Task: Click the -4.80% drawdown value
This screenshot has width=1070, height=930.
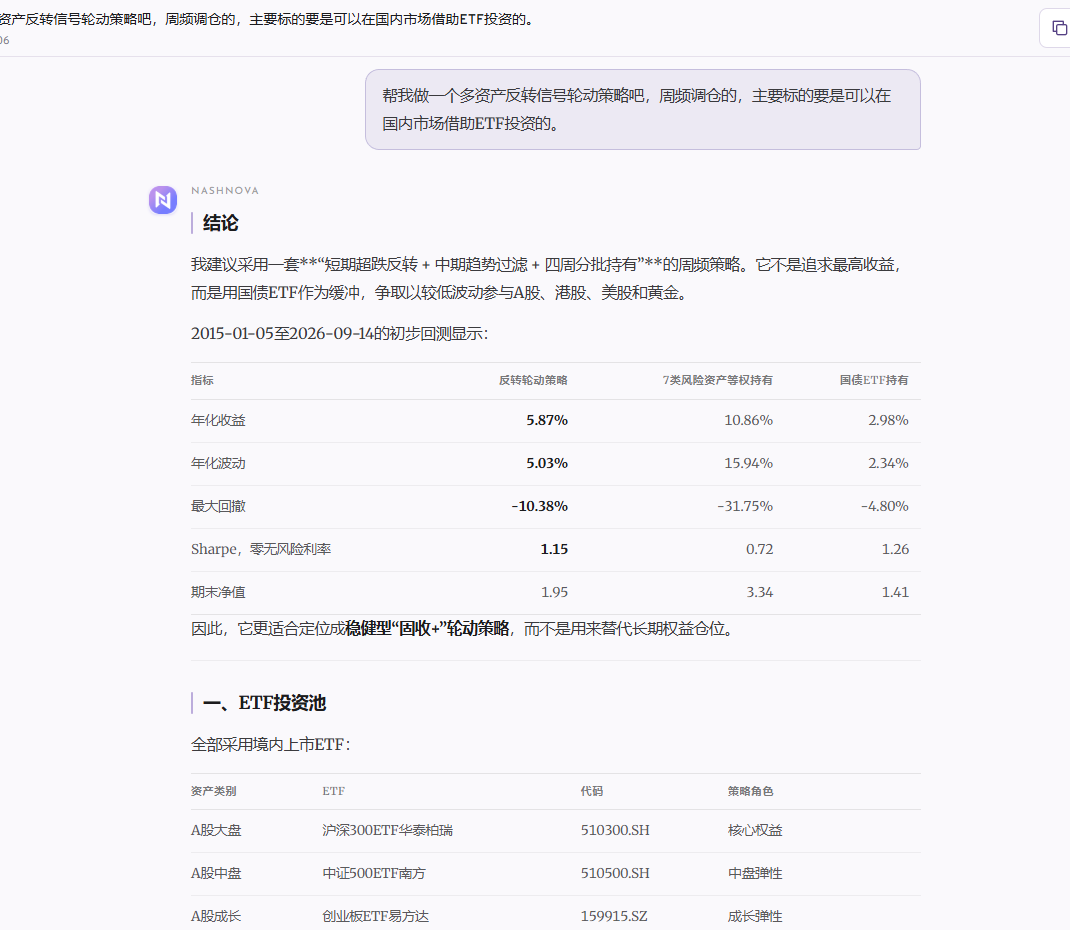Action: pos(884,506)
